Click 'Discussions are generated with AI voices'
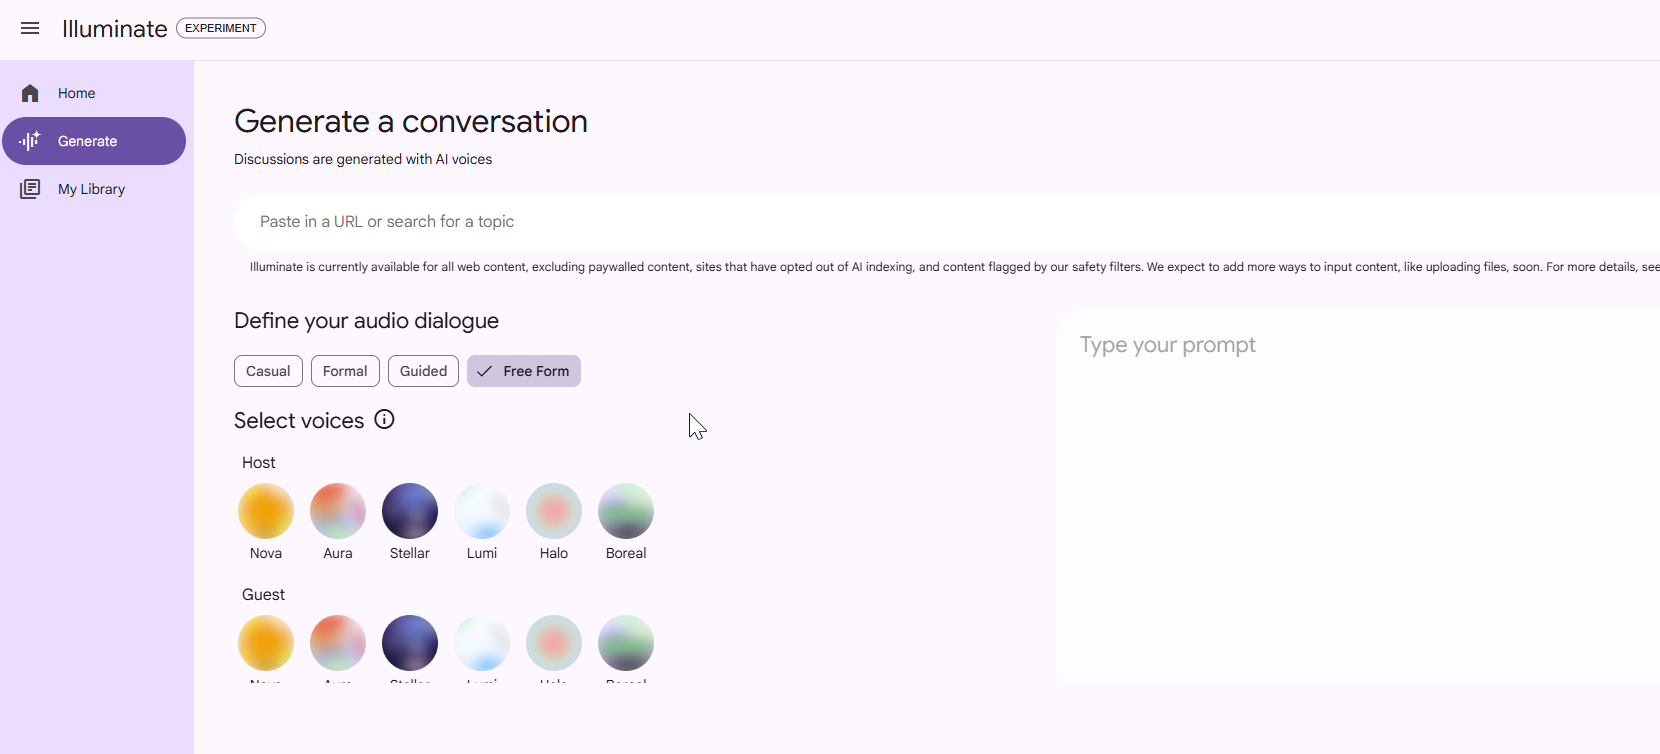Viewport: 1660px width, 754px height. pos(363,159)
